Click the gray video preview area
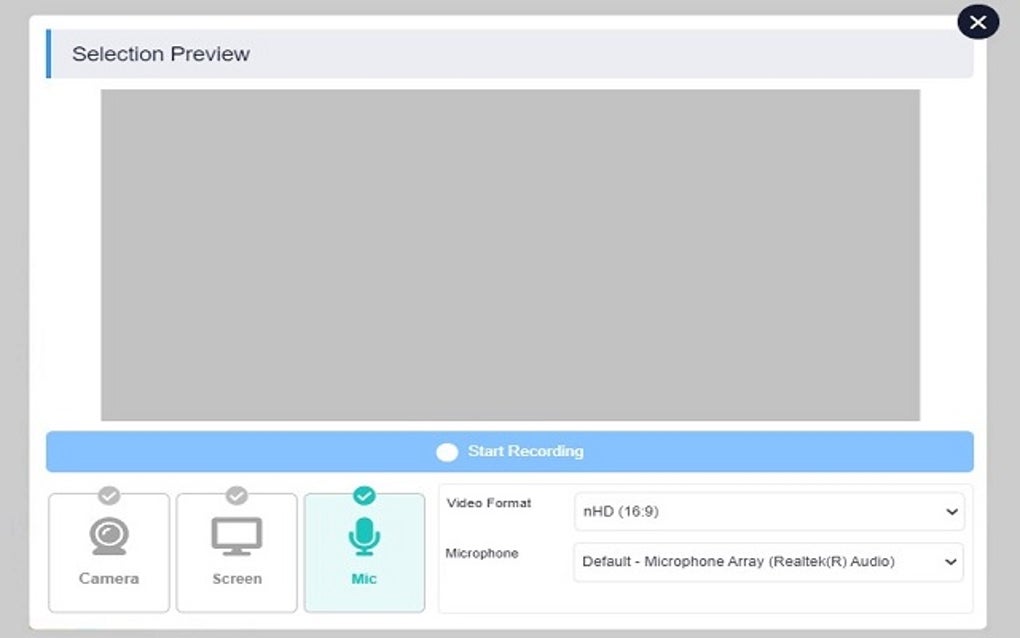 (510, 255)
